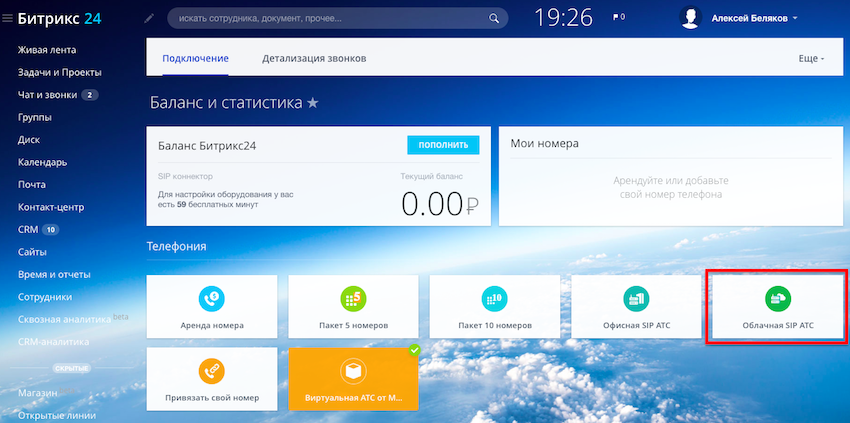Image resolution: width=850 pixels, height=423 pixels.
Task: Click the Баланс и статистика page title
Action: (226, 103)
